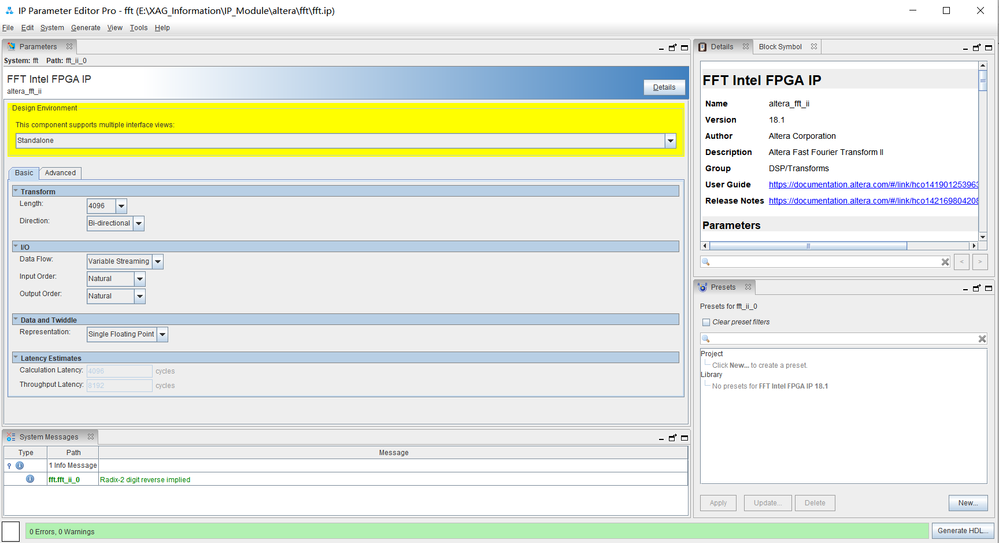Screen dimensions: 999x543
Task: Click info icon in 1 Info Message row
Action: pos(20,465)
